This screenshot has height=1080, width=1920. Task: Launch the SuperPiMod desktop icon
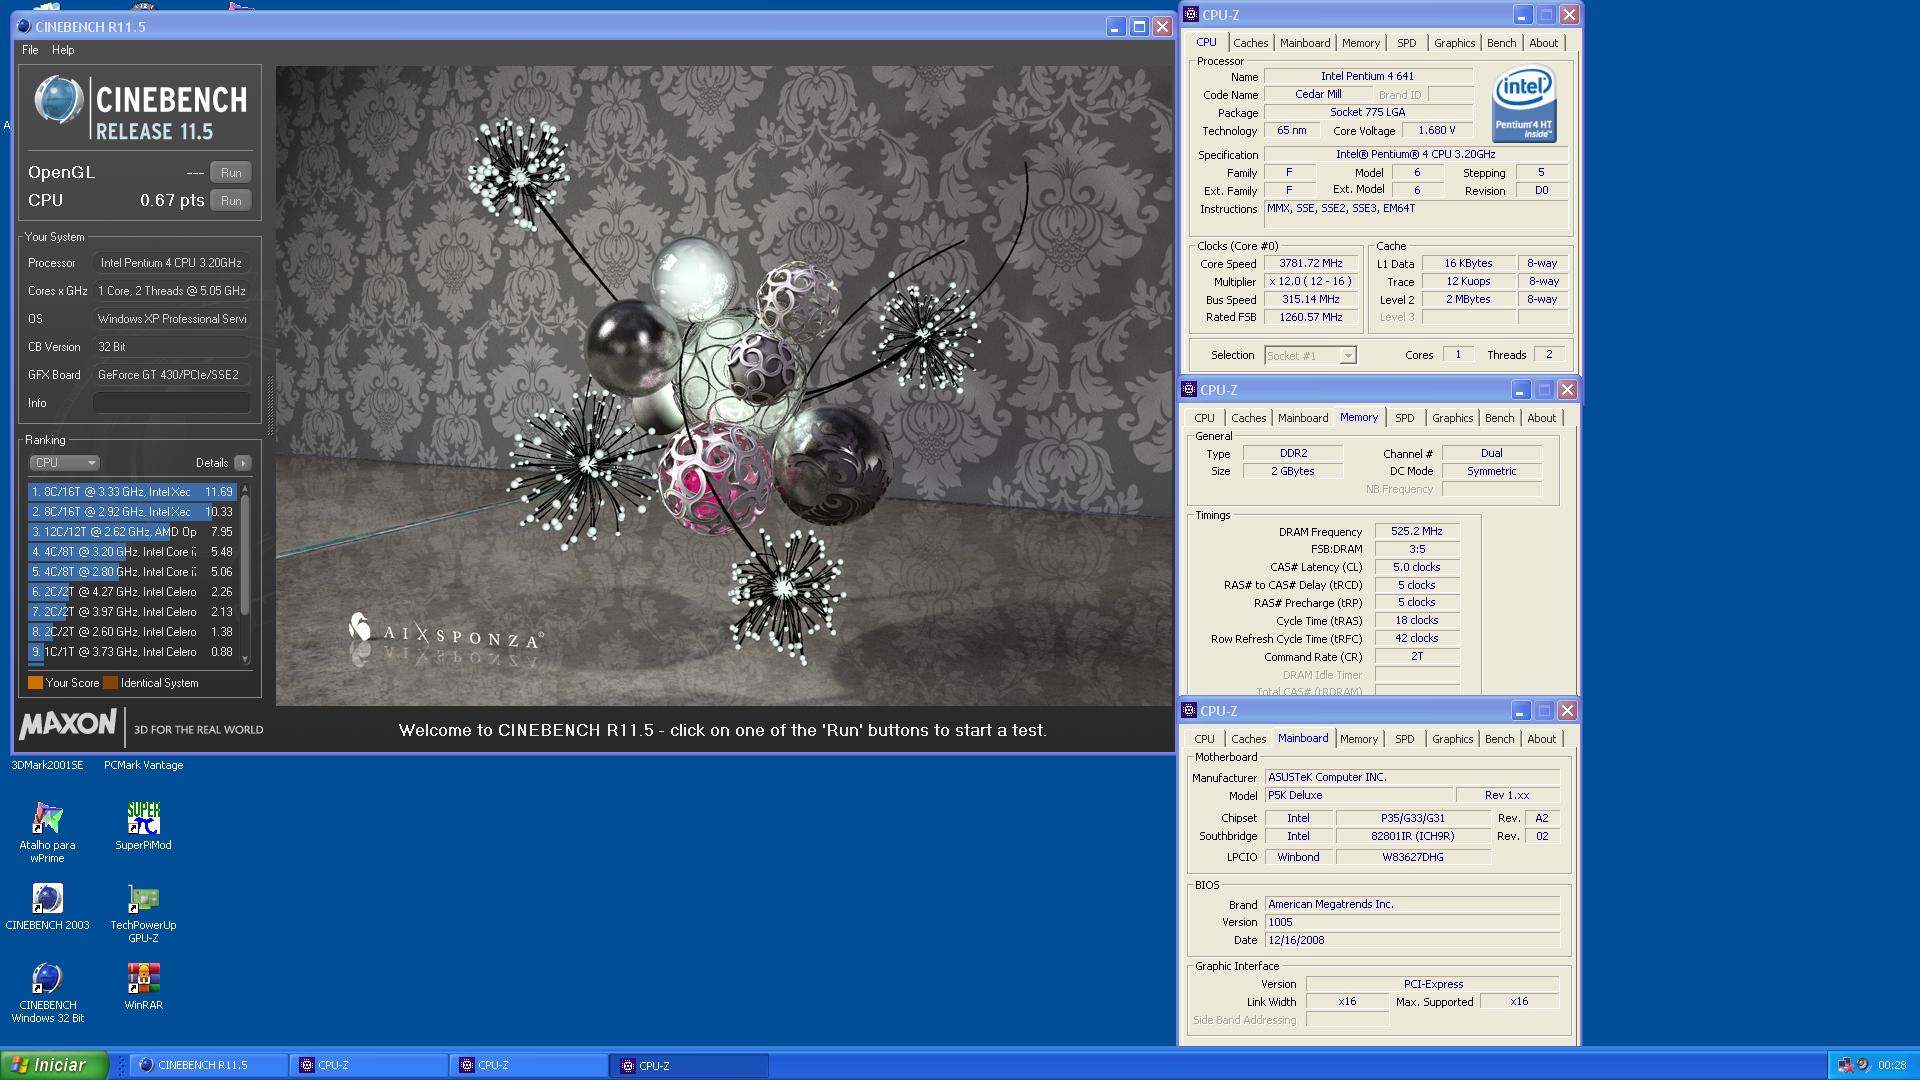click(143, 819)
